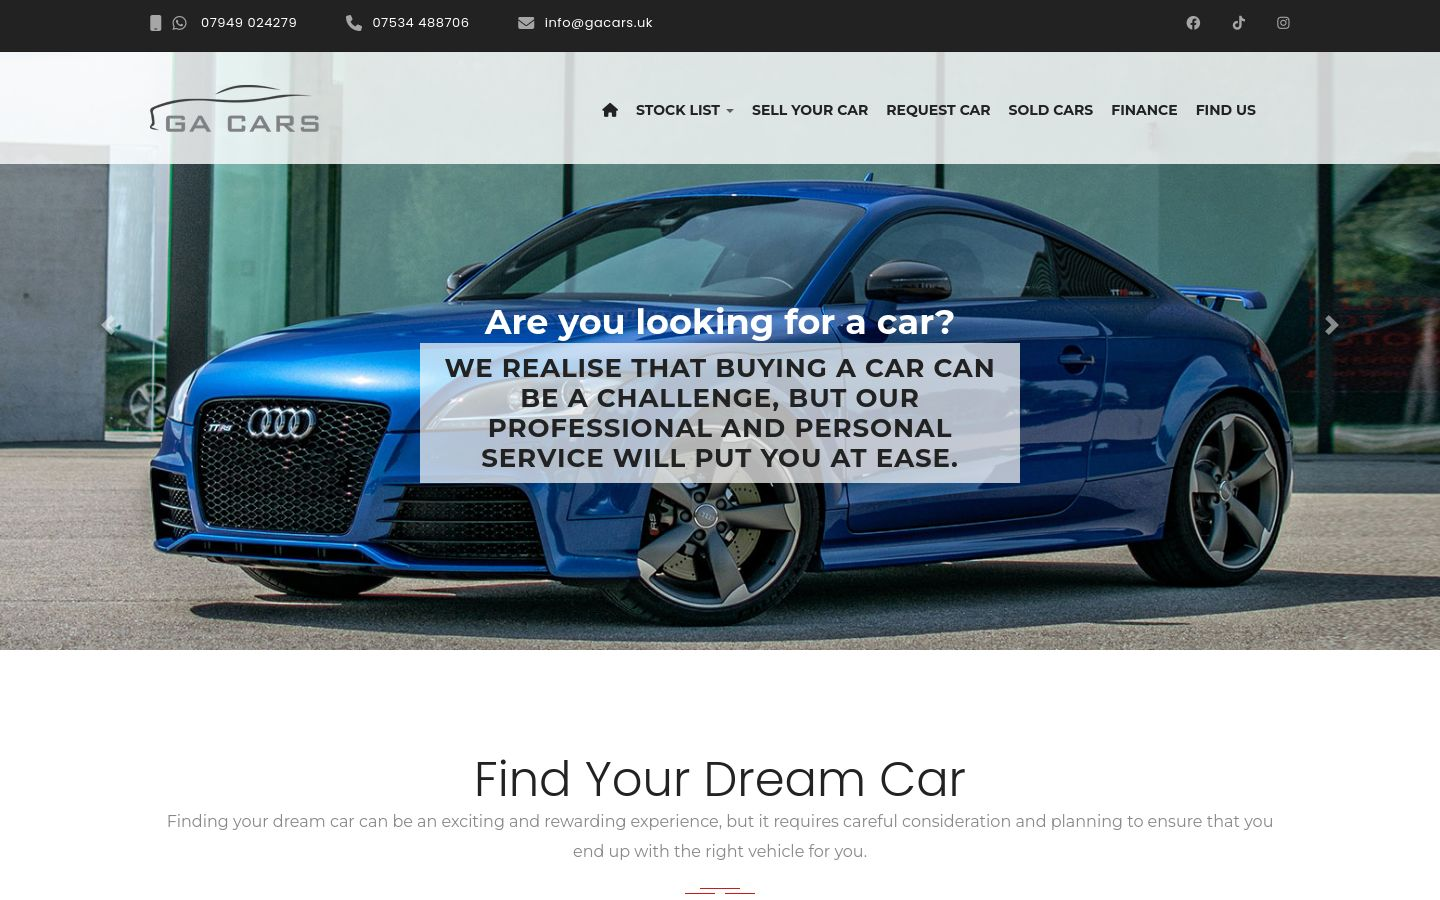Click the phone handset icon beside 07534 488706

[354, 23]
